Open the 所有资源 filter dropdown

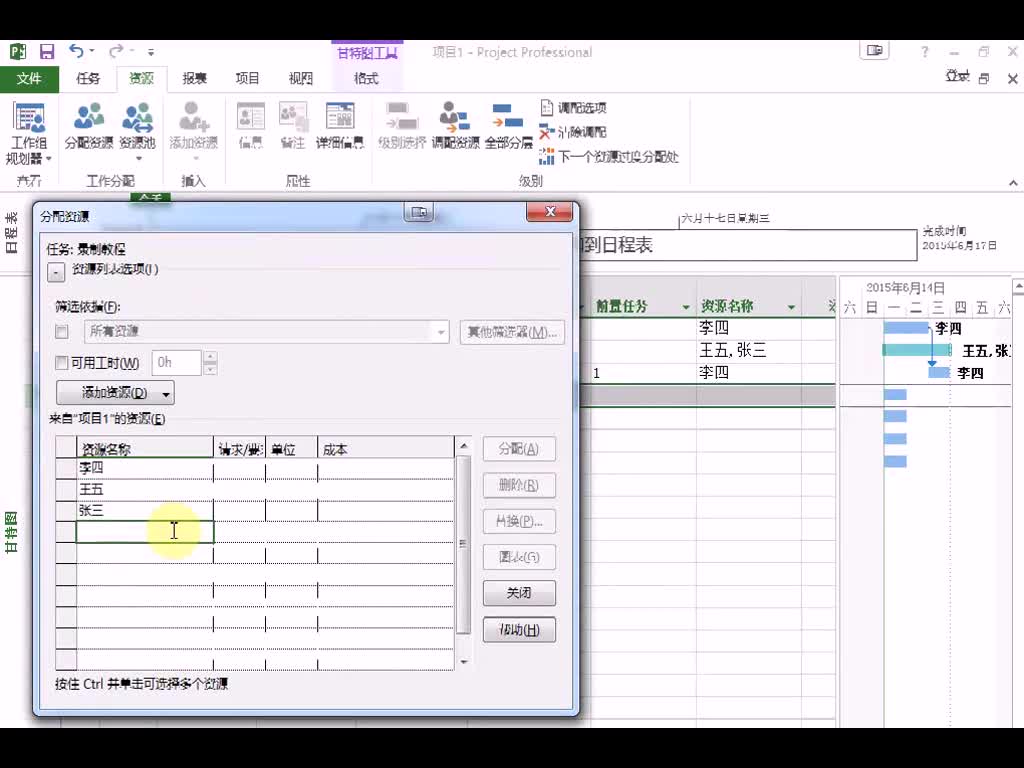[440, 331]
